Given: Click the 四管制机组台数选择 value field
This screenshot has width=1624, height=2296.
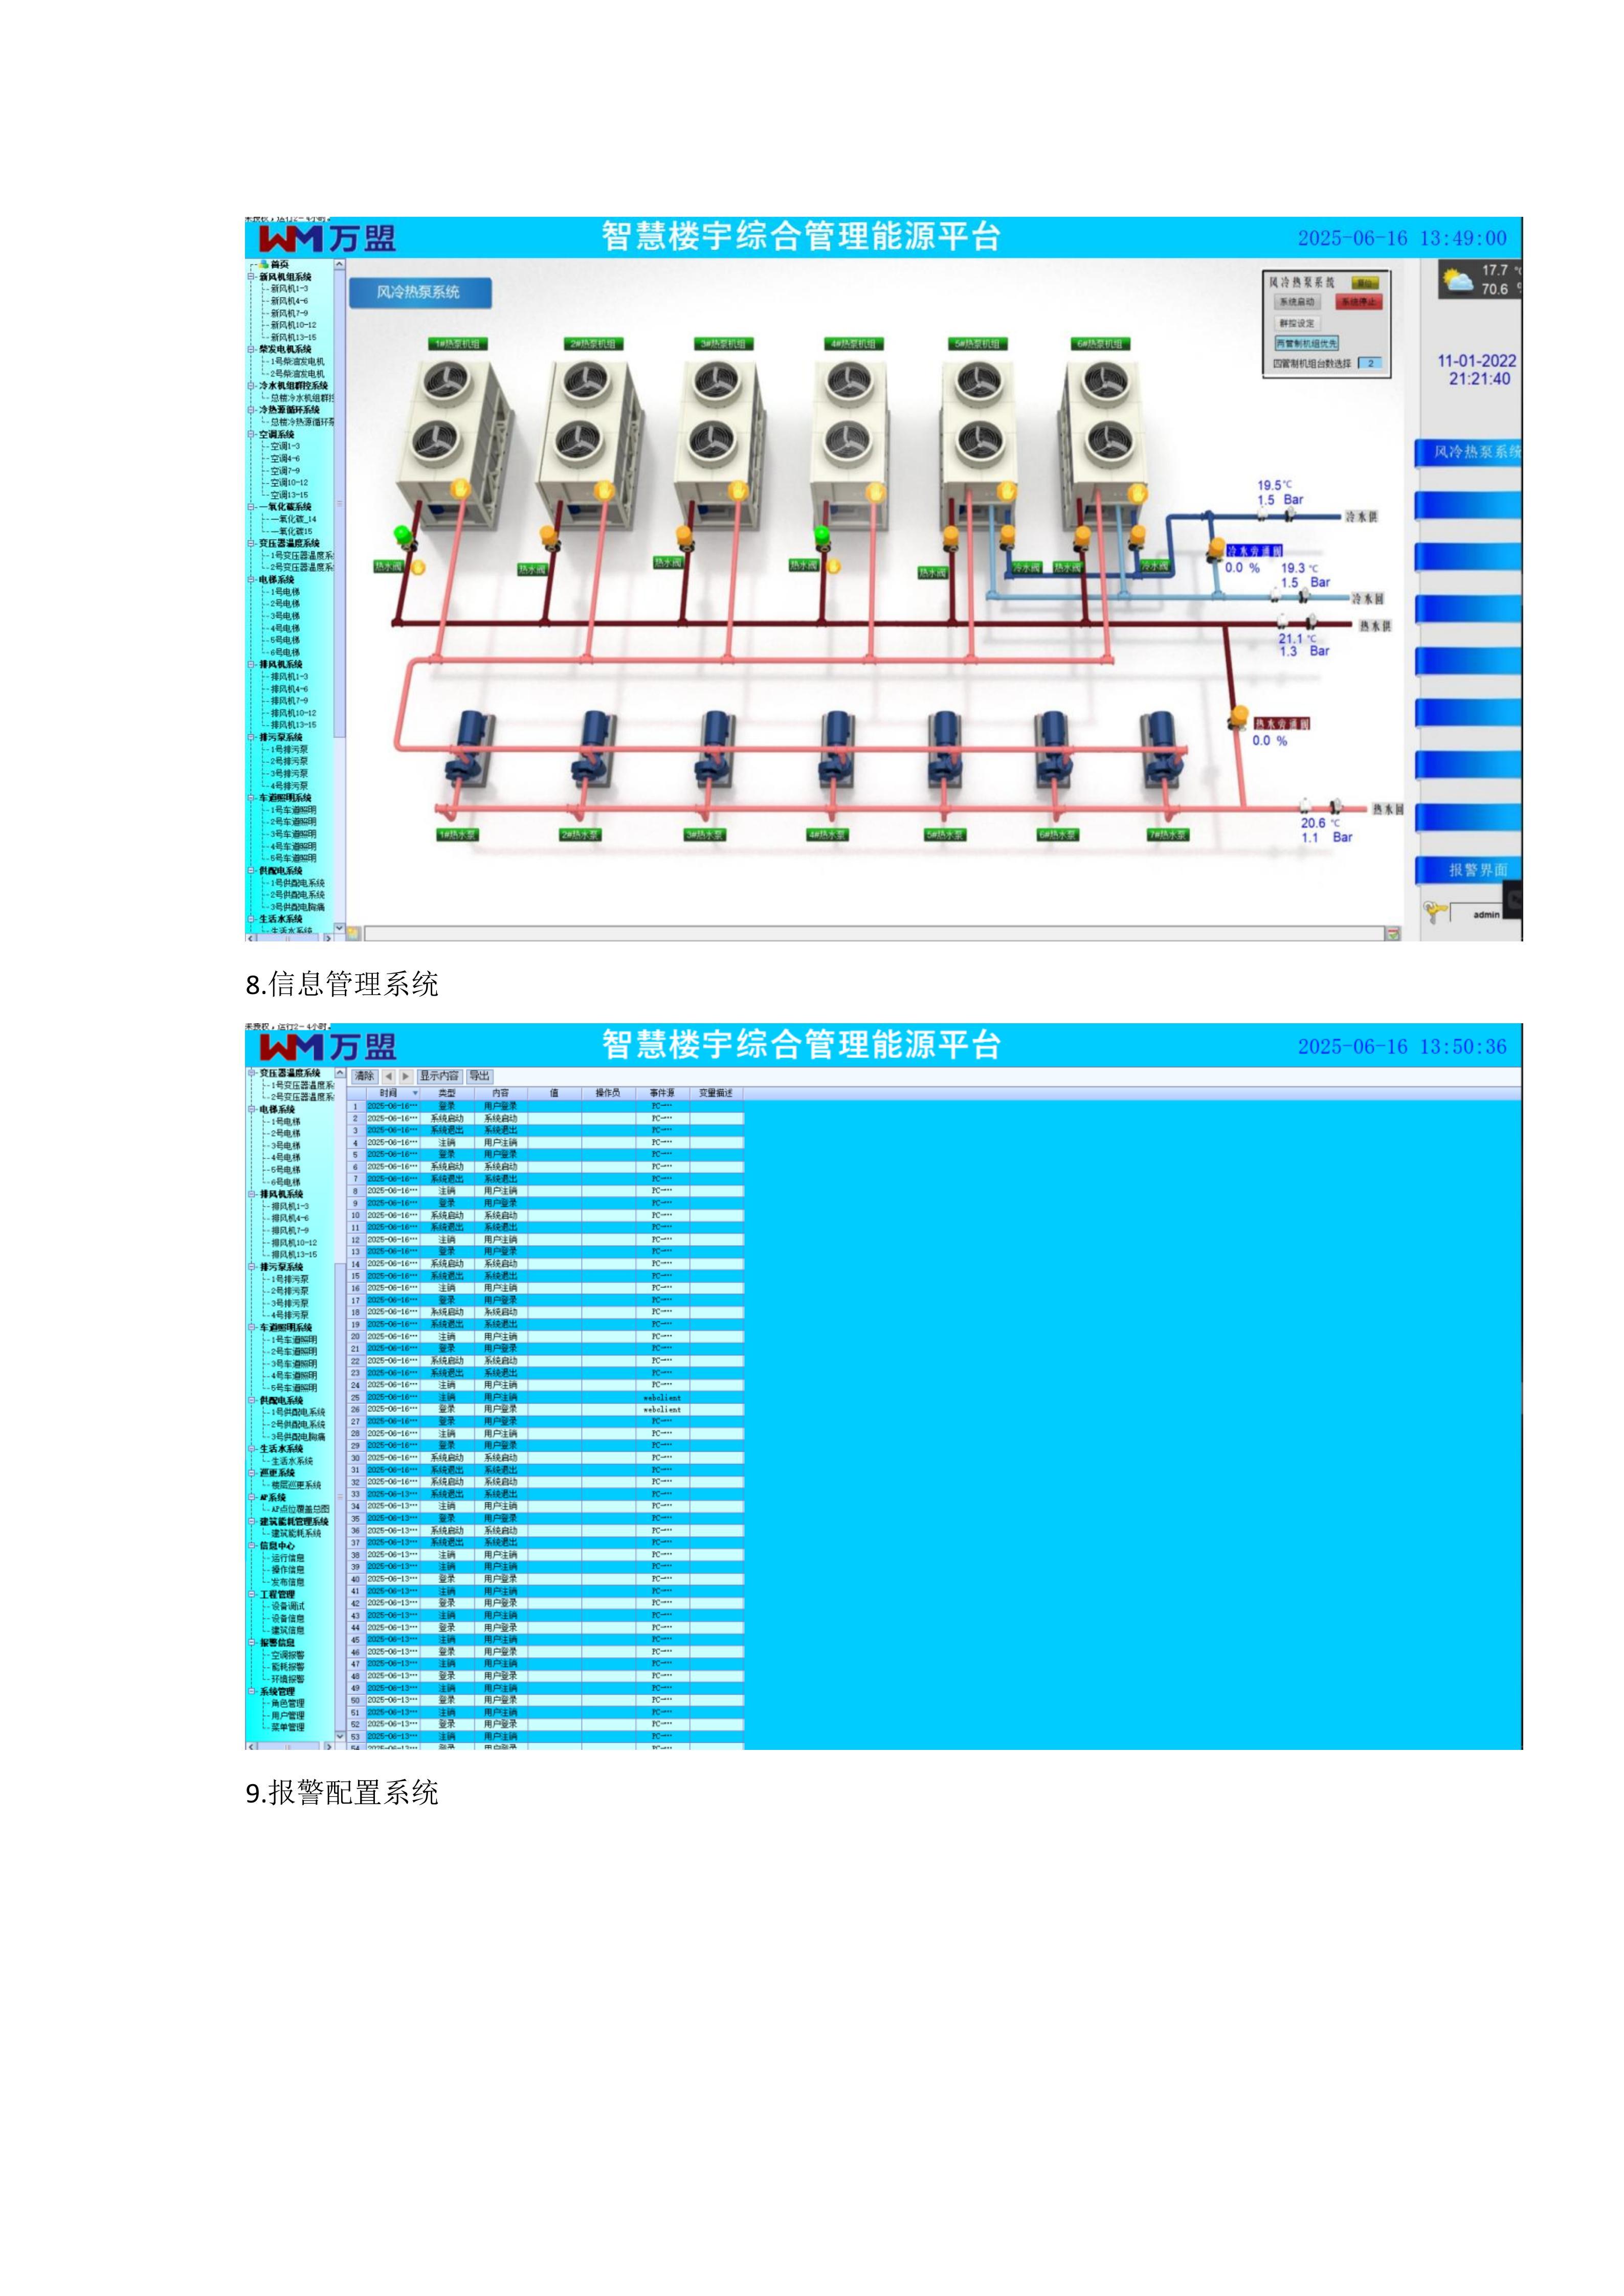Looking at the screenshot, I should pos(1371,363).
